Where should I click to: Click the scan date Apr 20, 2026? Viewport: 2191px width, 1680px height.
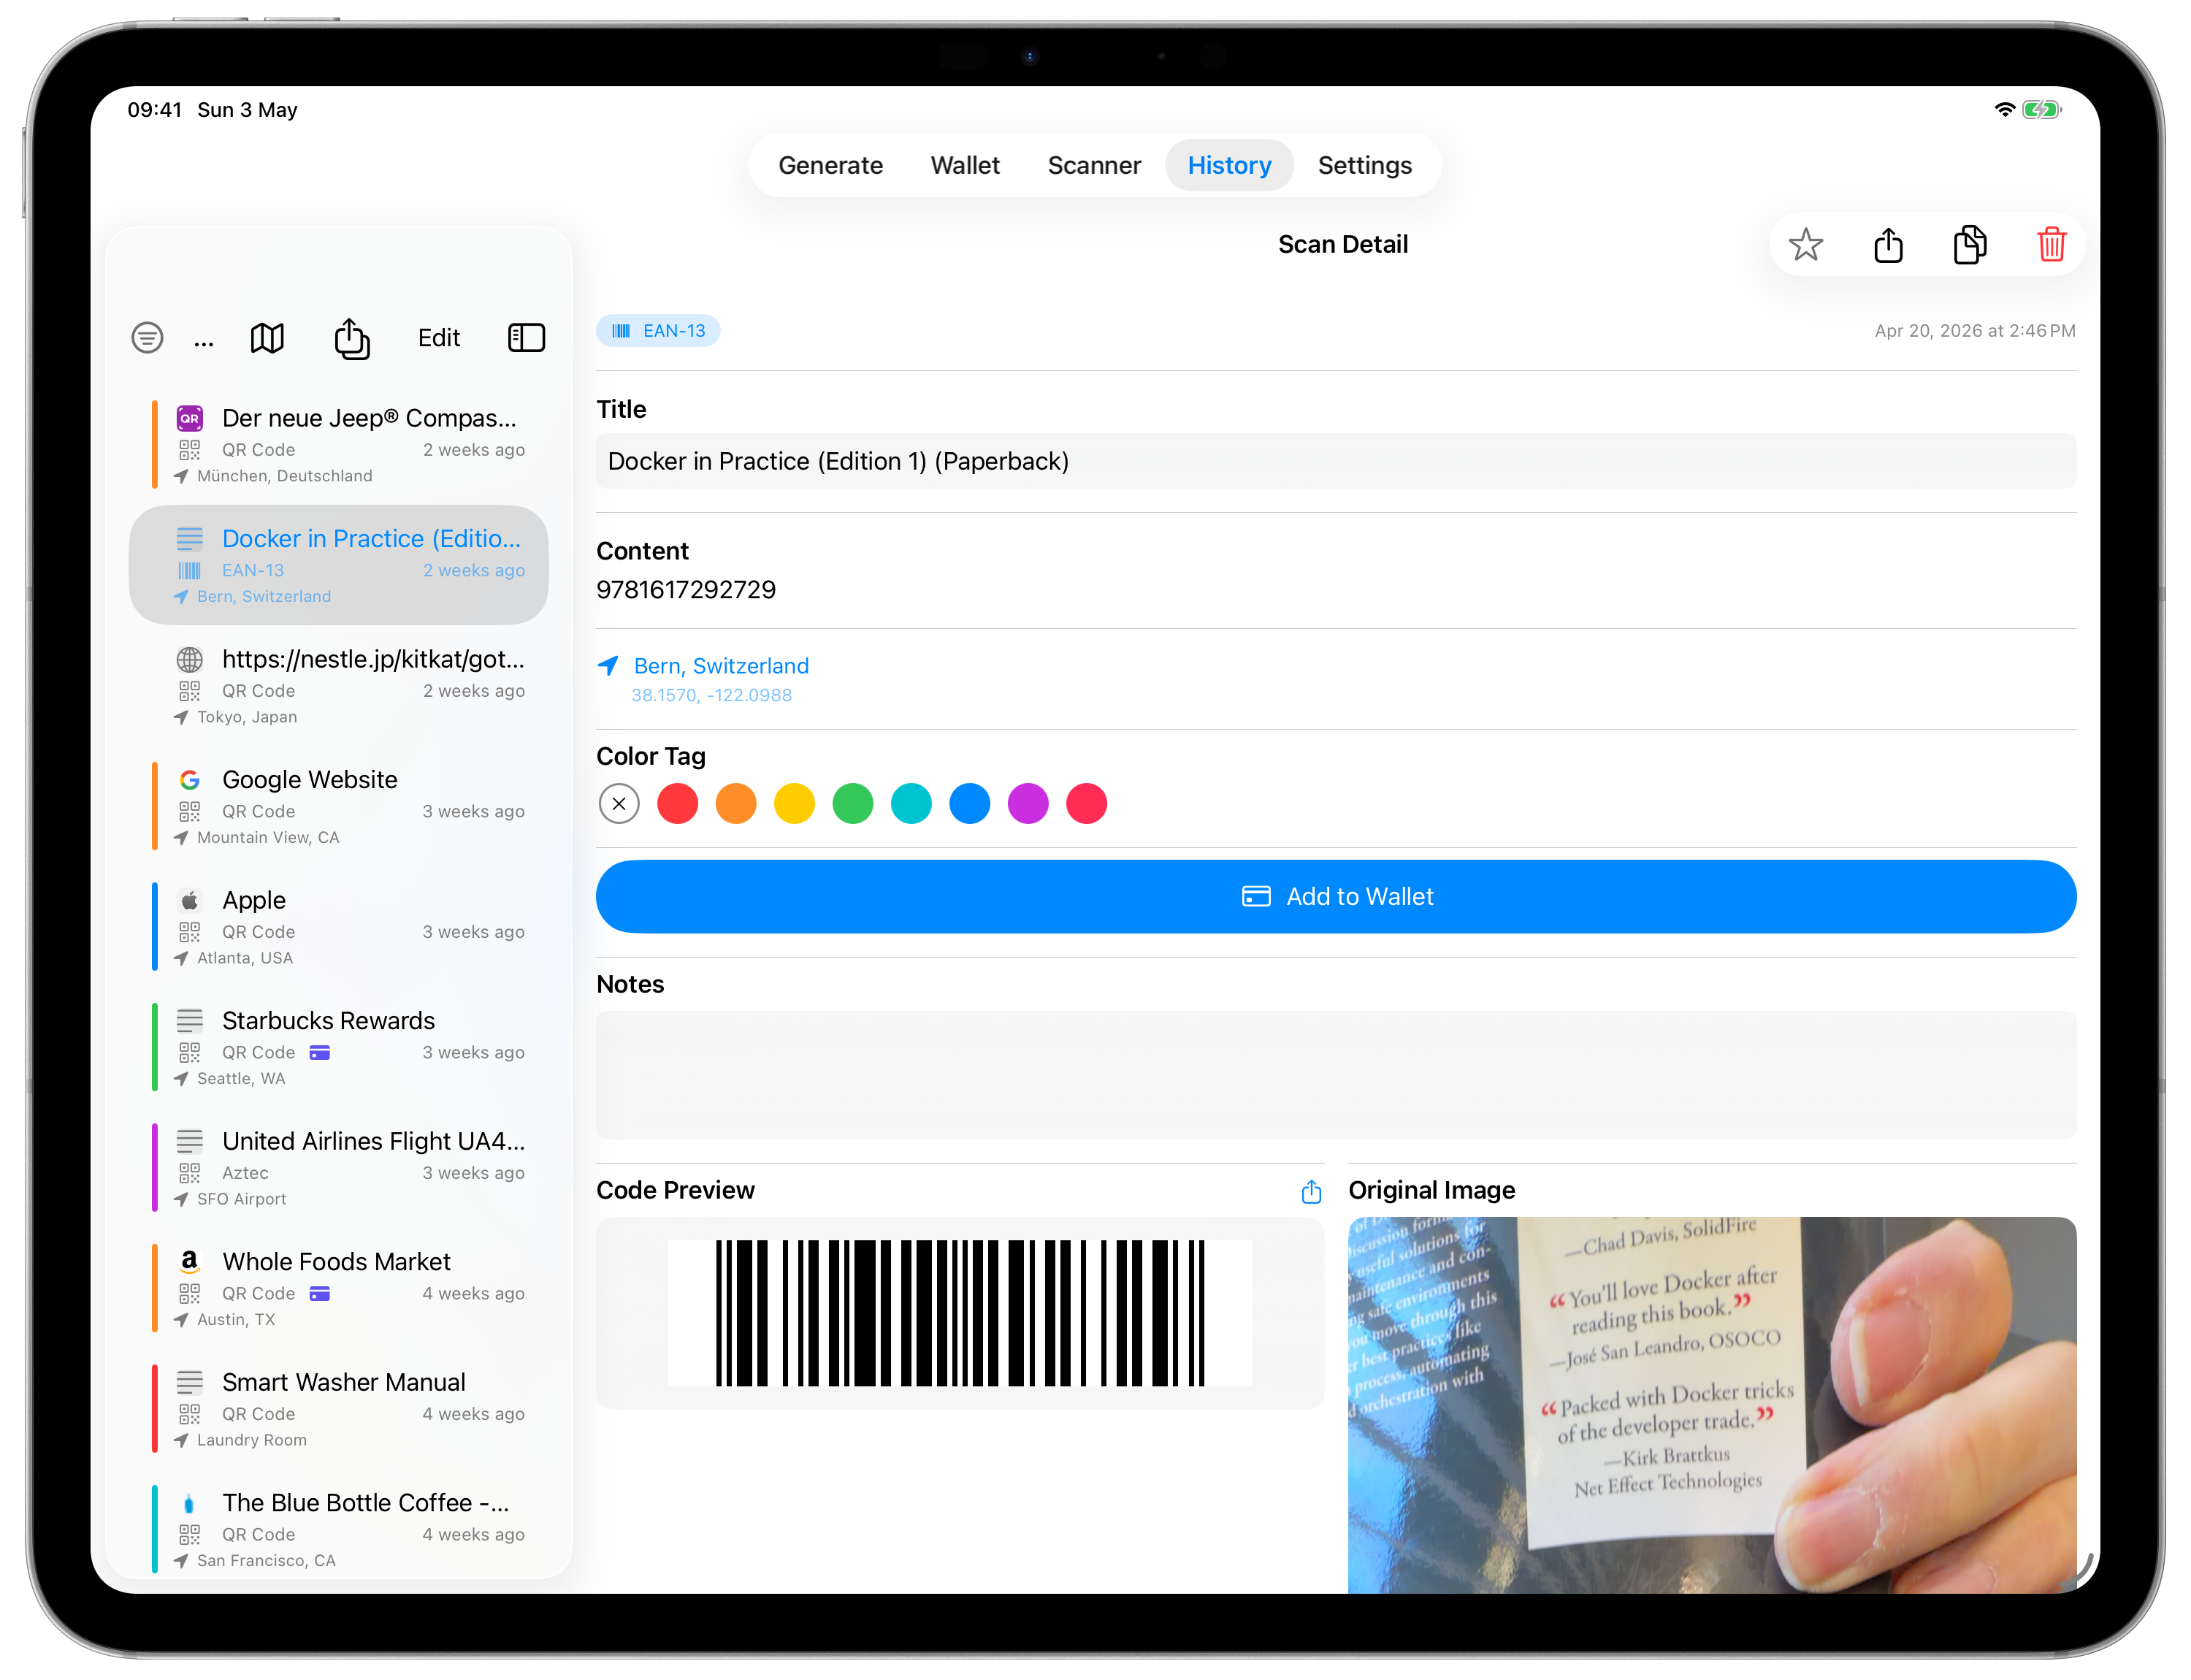pos(1974,331)
